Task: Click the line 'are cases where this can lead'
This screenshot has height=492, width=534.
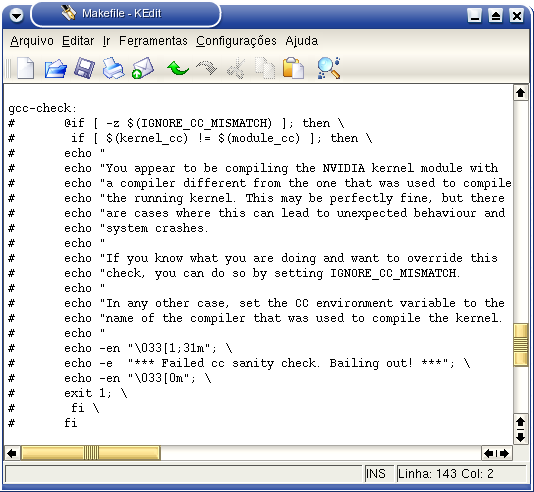Action: point(256,213)
